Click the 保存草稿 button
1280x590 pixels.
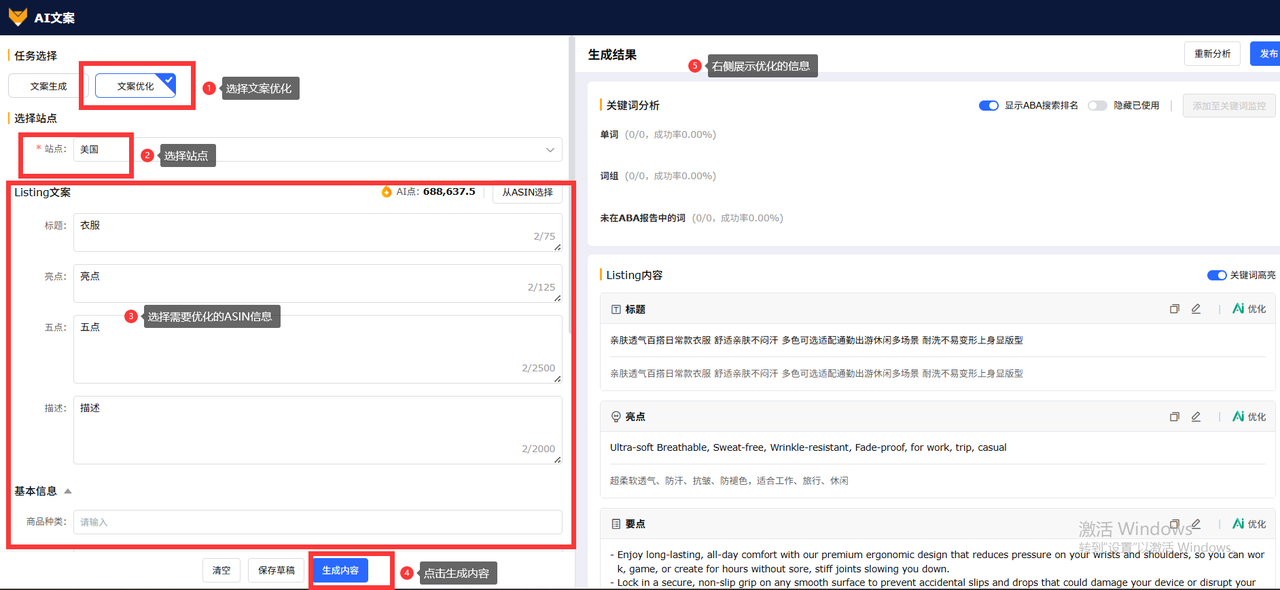pyautogui.click(x=276, y=571)
